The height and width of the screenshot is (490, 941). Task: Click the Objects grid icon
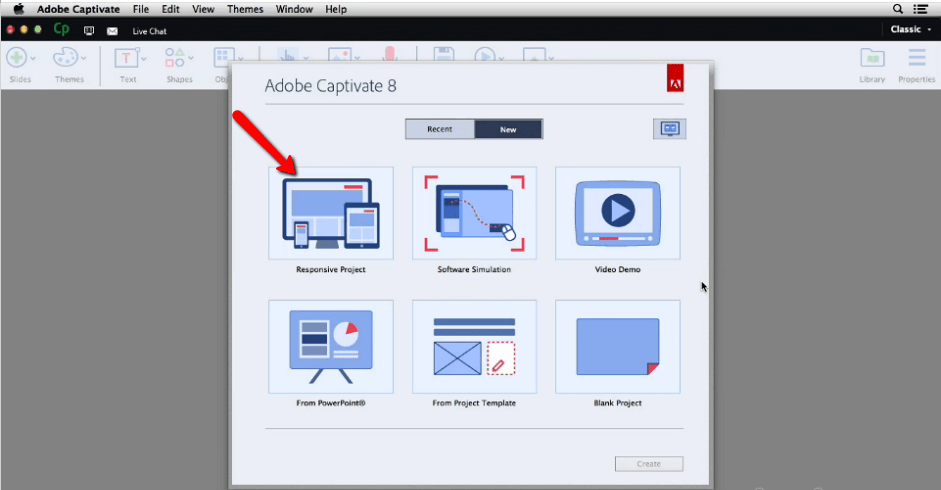[x=223, y=56]
